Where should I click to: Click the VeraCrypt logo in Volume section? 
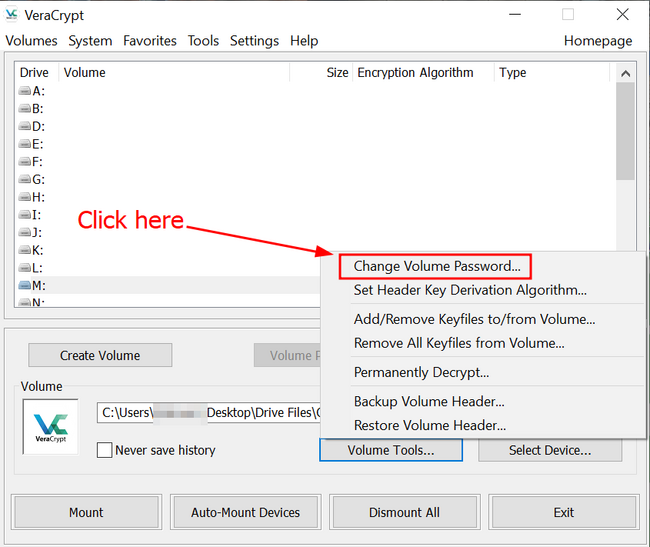click(51, 427)
